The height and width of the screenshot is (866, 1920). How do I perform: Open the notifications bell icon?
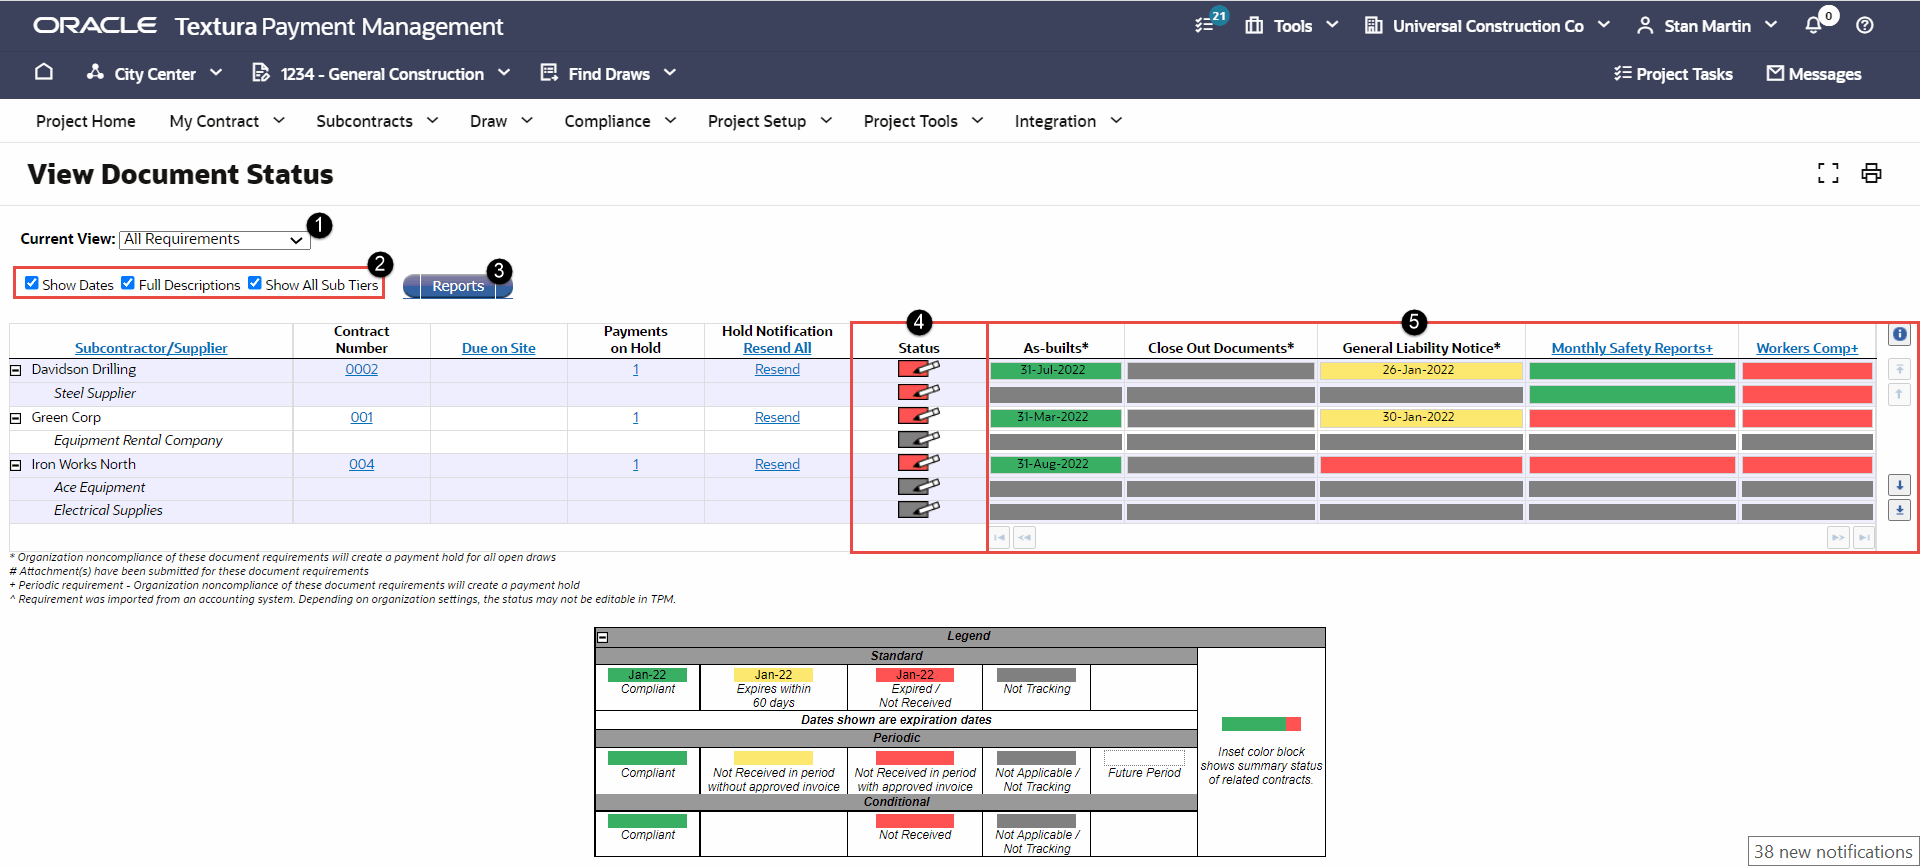pyautogui.click(x=1813, y=25)
